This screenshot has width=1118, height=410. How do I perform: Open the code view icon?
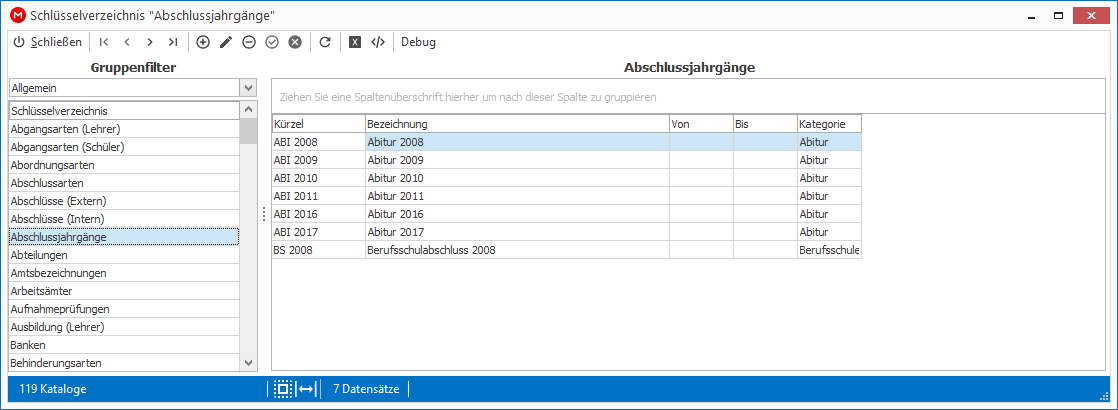click(378, 42)
